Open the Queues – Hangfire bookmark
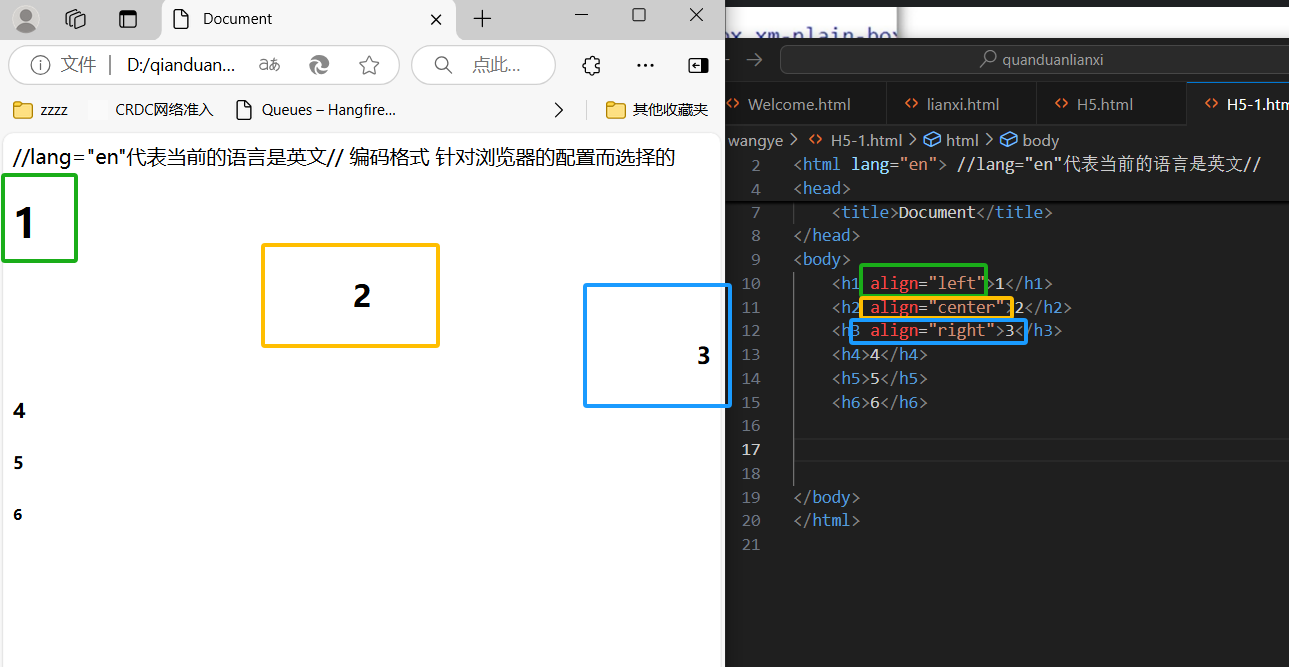Image resolution: width=1289 pixels, height=667 pixels. point(315,110)
